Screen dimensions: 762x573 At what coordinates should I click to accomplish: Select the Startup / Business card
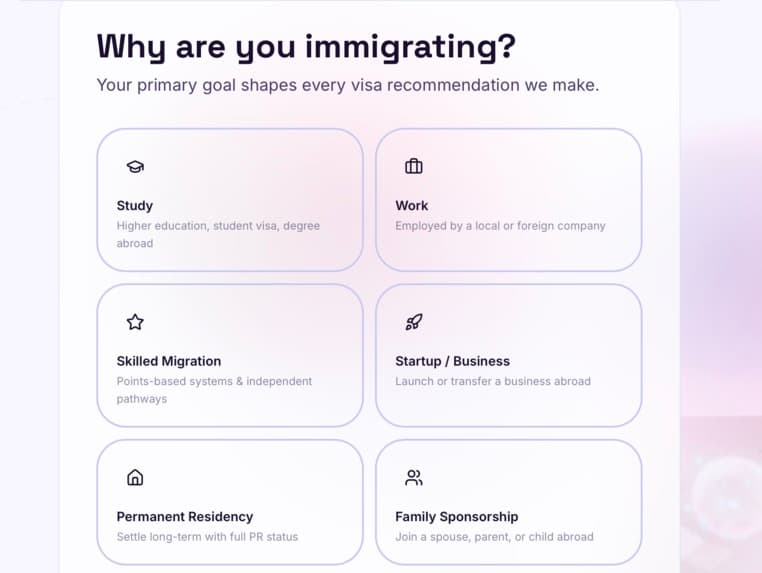point(508,355)
